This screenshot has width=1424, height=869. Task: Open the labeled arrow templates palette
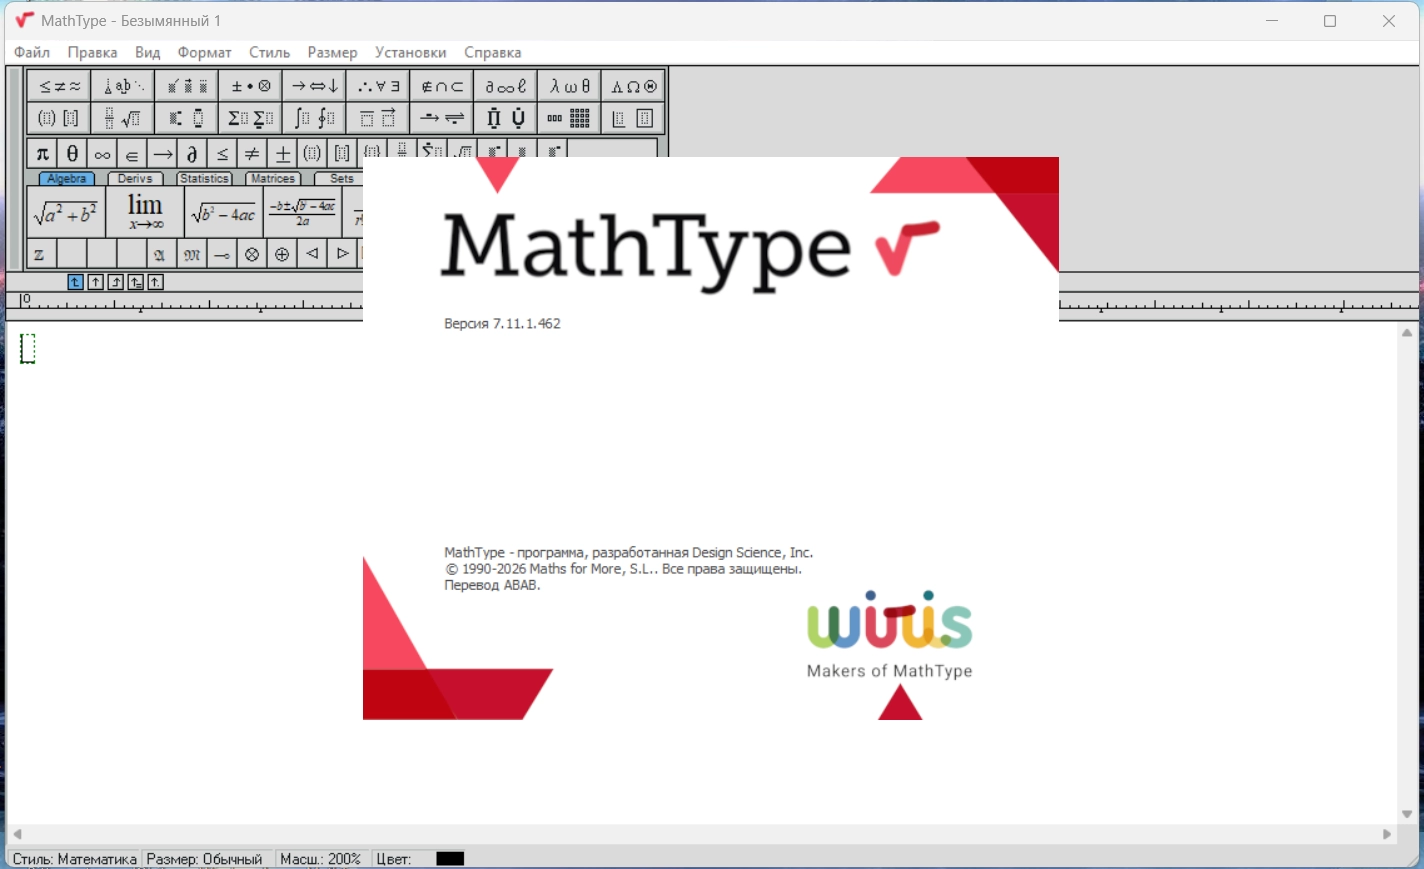(x=442, y=118)
